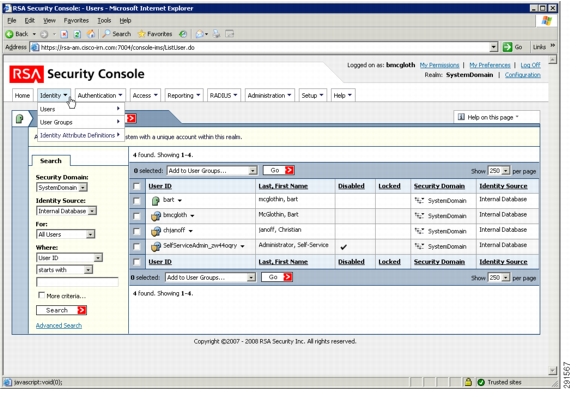Click user icon next to chjanoff
Viewport: 576px width, 397px height.
(156, 231)
